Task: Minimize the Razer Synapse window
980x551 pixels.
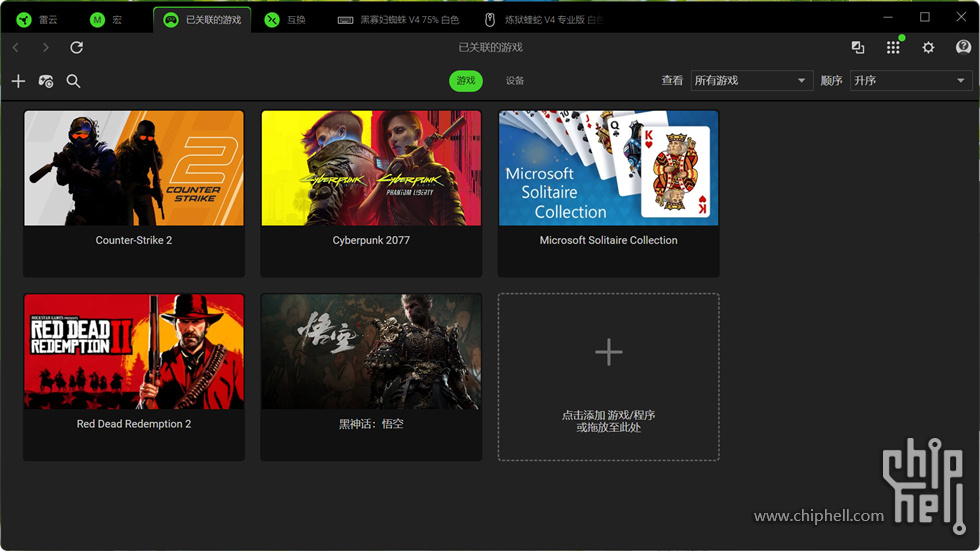Action: [x=888, y=17]
